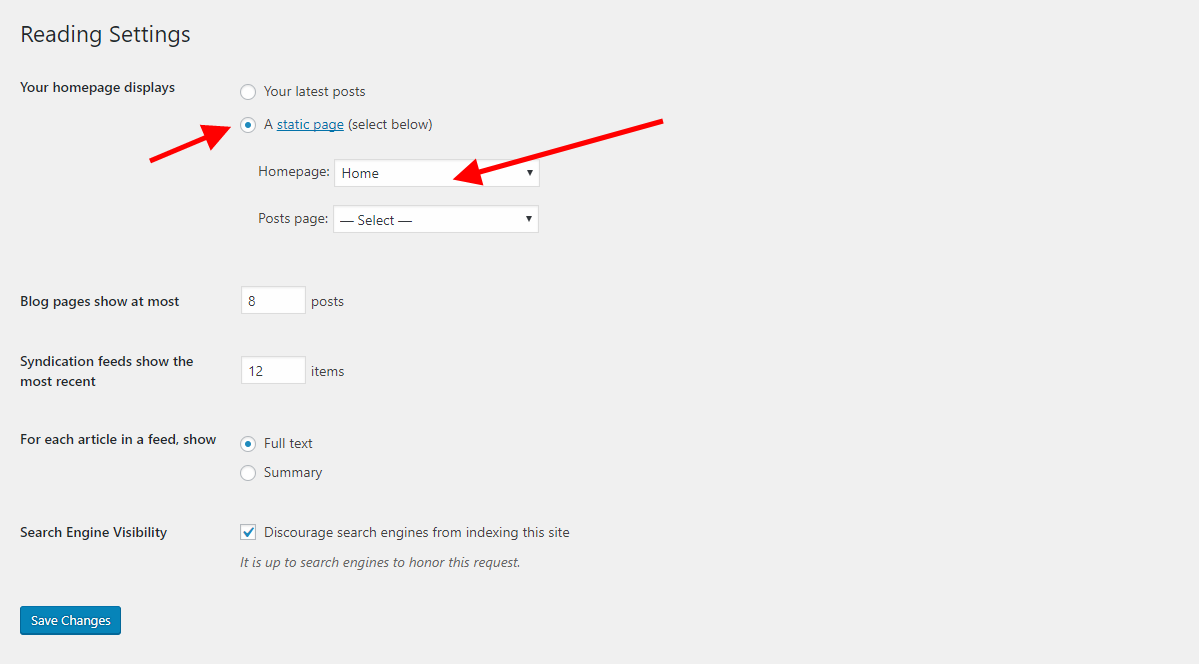Click the "Reading Settings" page heading

(105, 34)
